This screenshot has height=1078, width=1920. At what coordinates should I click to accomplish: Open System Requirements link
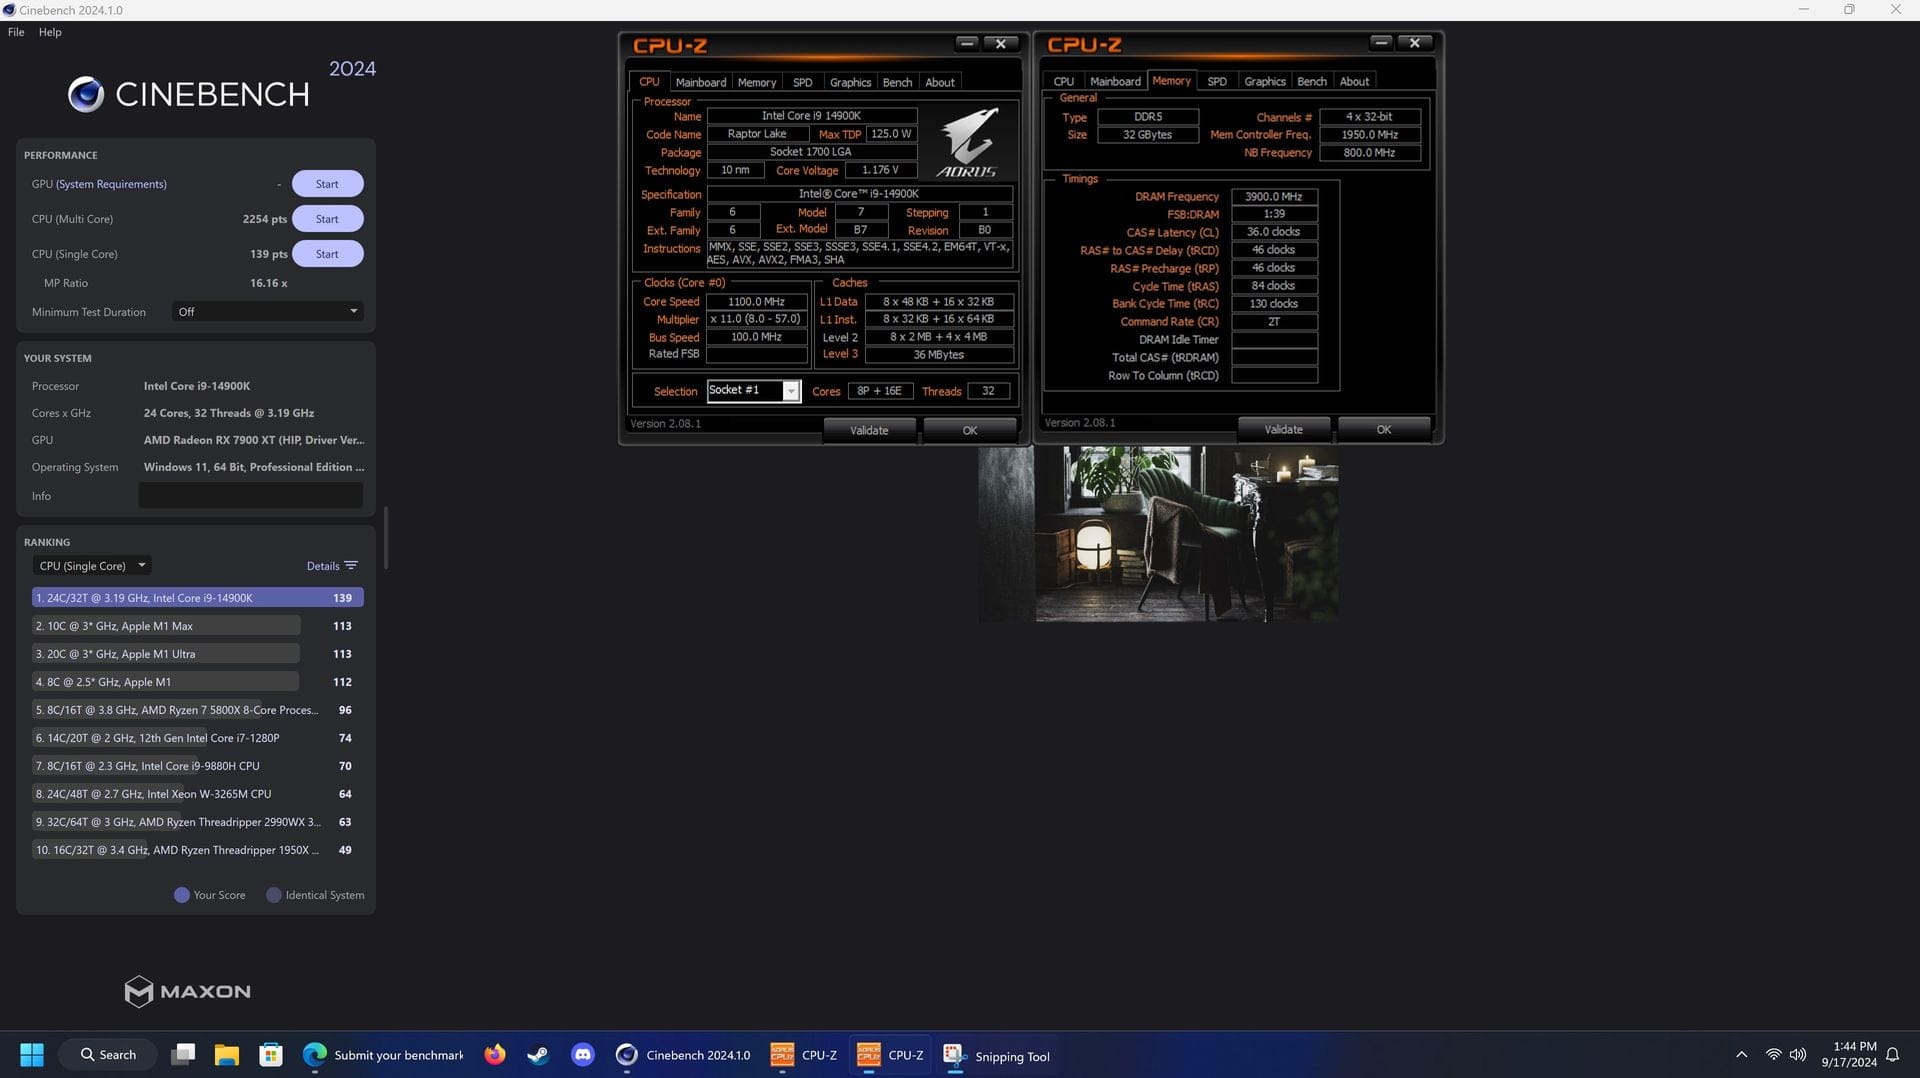pos(112,184)
